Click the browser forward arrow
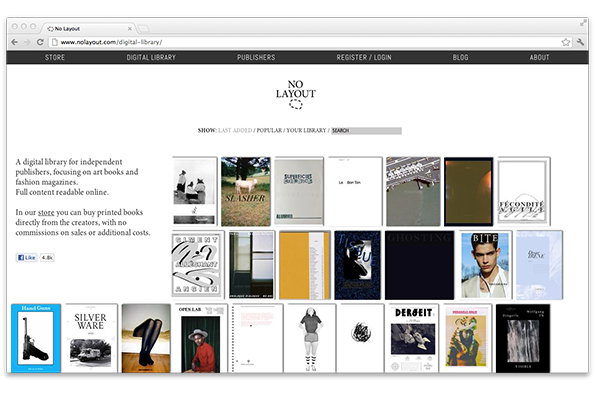The height and width of the screenshot is (395, 595). 27,42
